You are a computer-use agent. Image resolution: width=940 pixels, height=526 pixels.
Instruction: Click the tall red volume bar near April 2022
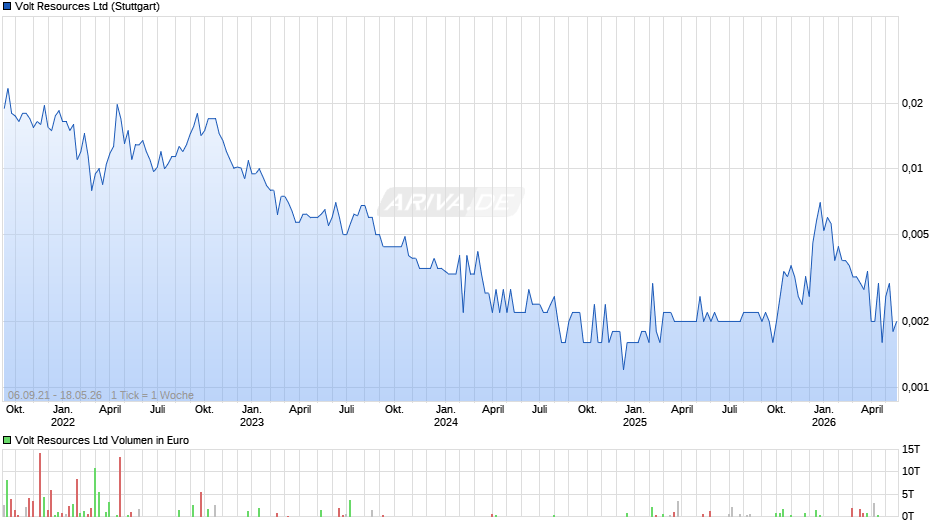pos(120,486)
